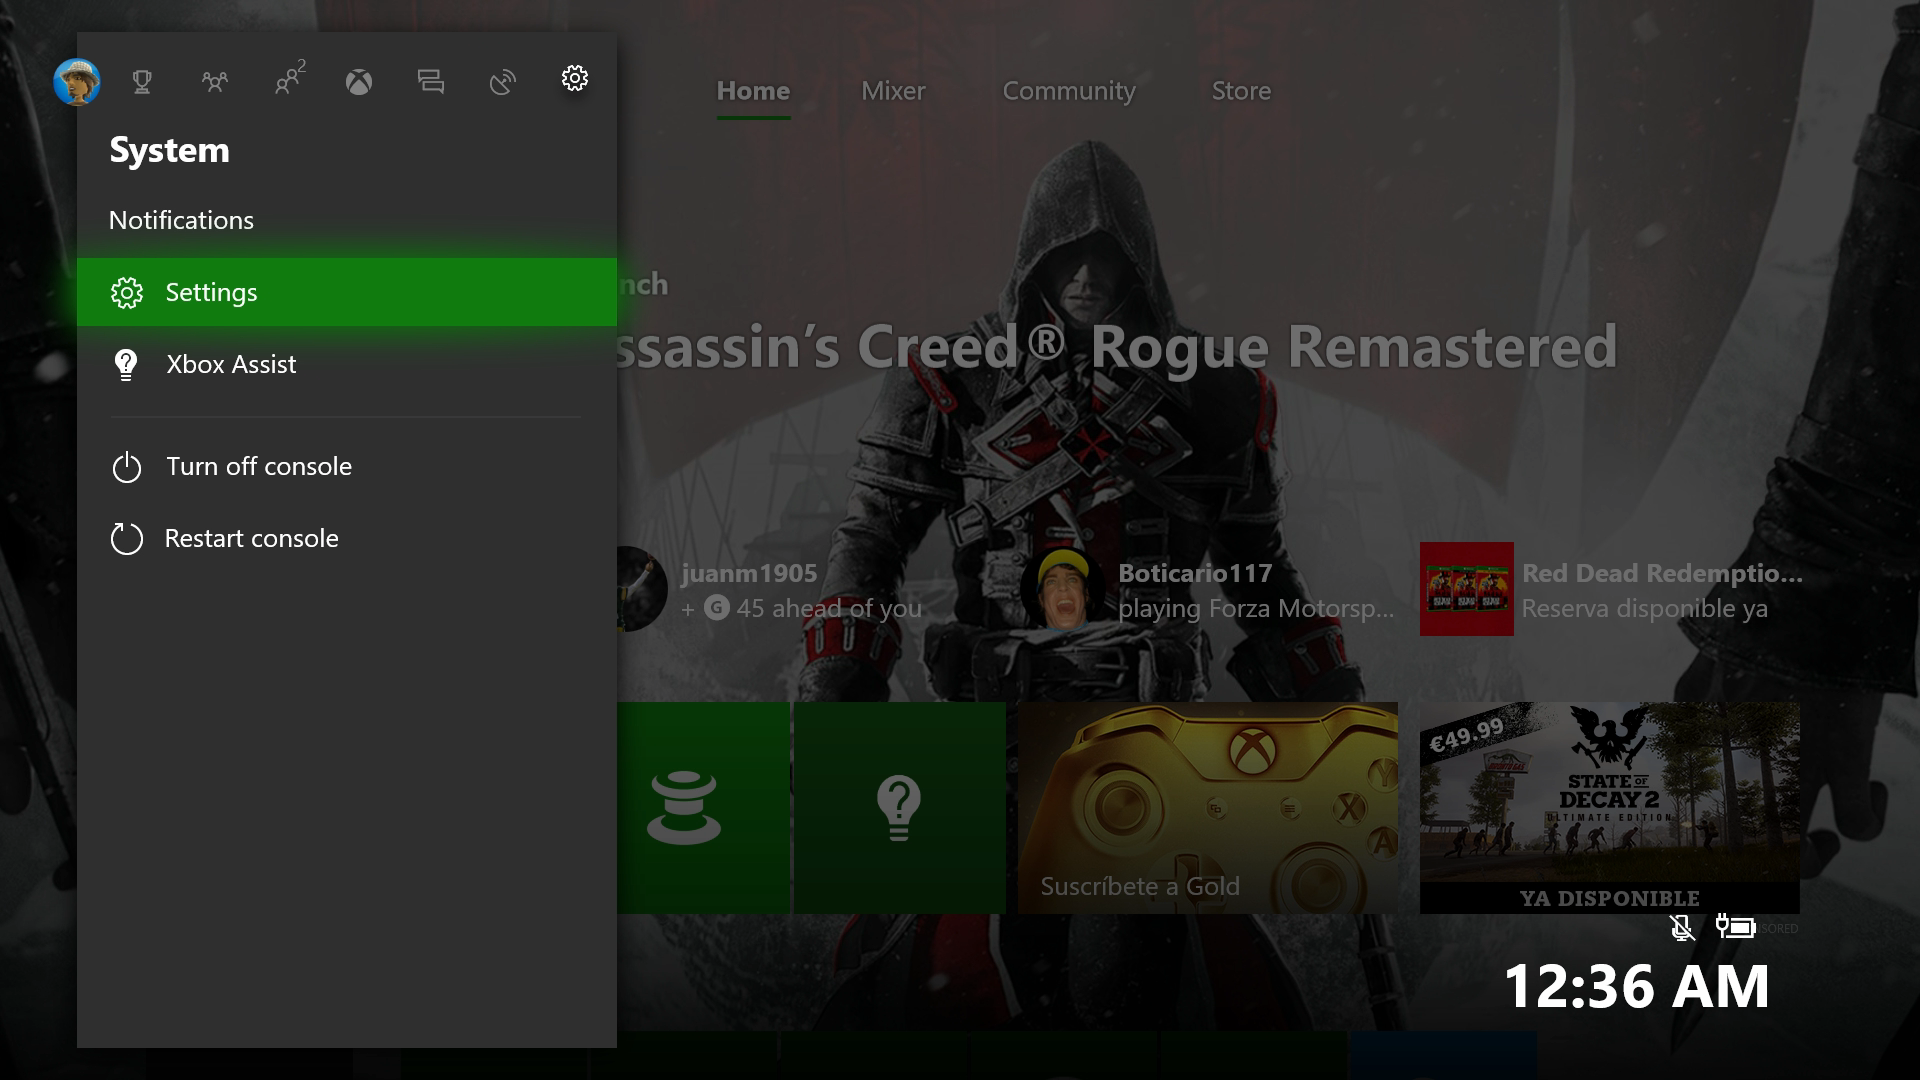Screen dimensions: 1920x1080
Task: Open the Achievements trophy tab
Action: [142, 81]
